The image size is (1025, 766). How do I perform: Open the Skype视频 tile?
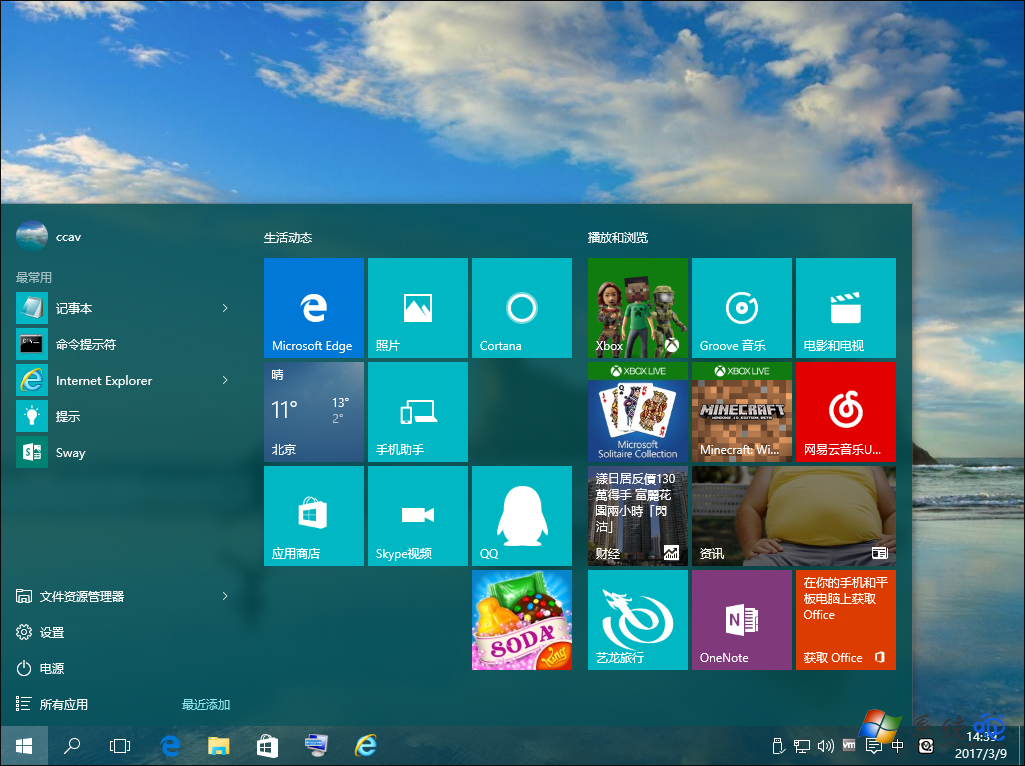tap(418, 516)
